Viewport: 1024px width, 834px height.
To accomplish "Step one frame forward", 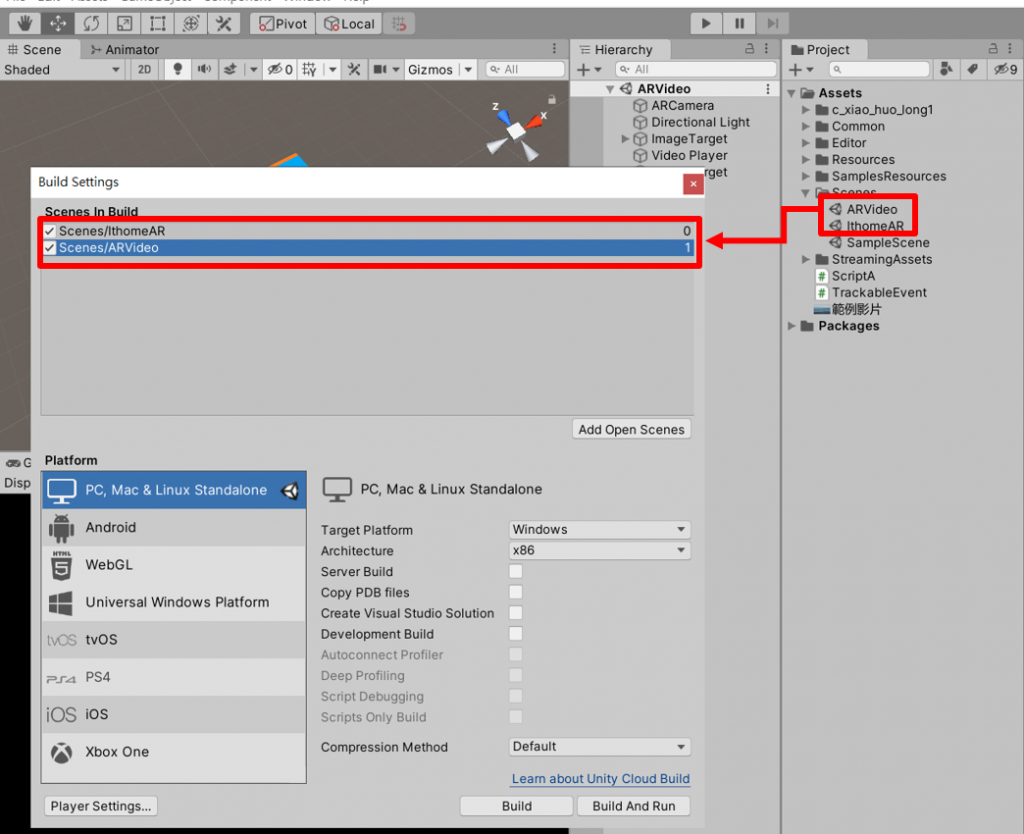I will [773, 24].
